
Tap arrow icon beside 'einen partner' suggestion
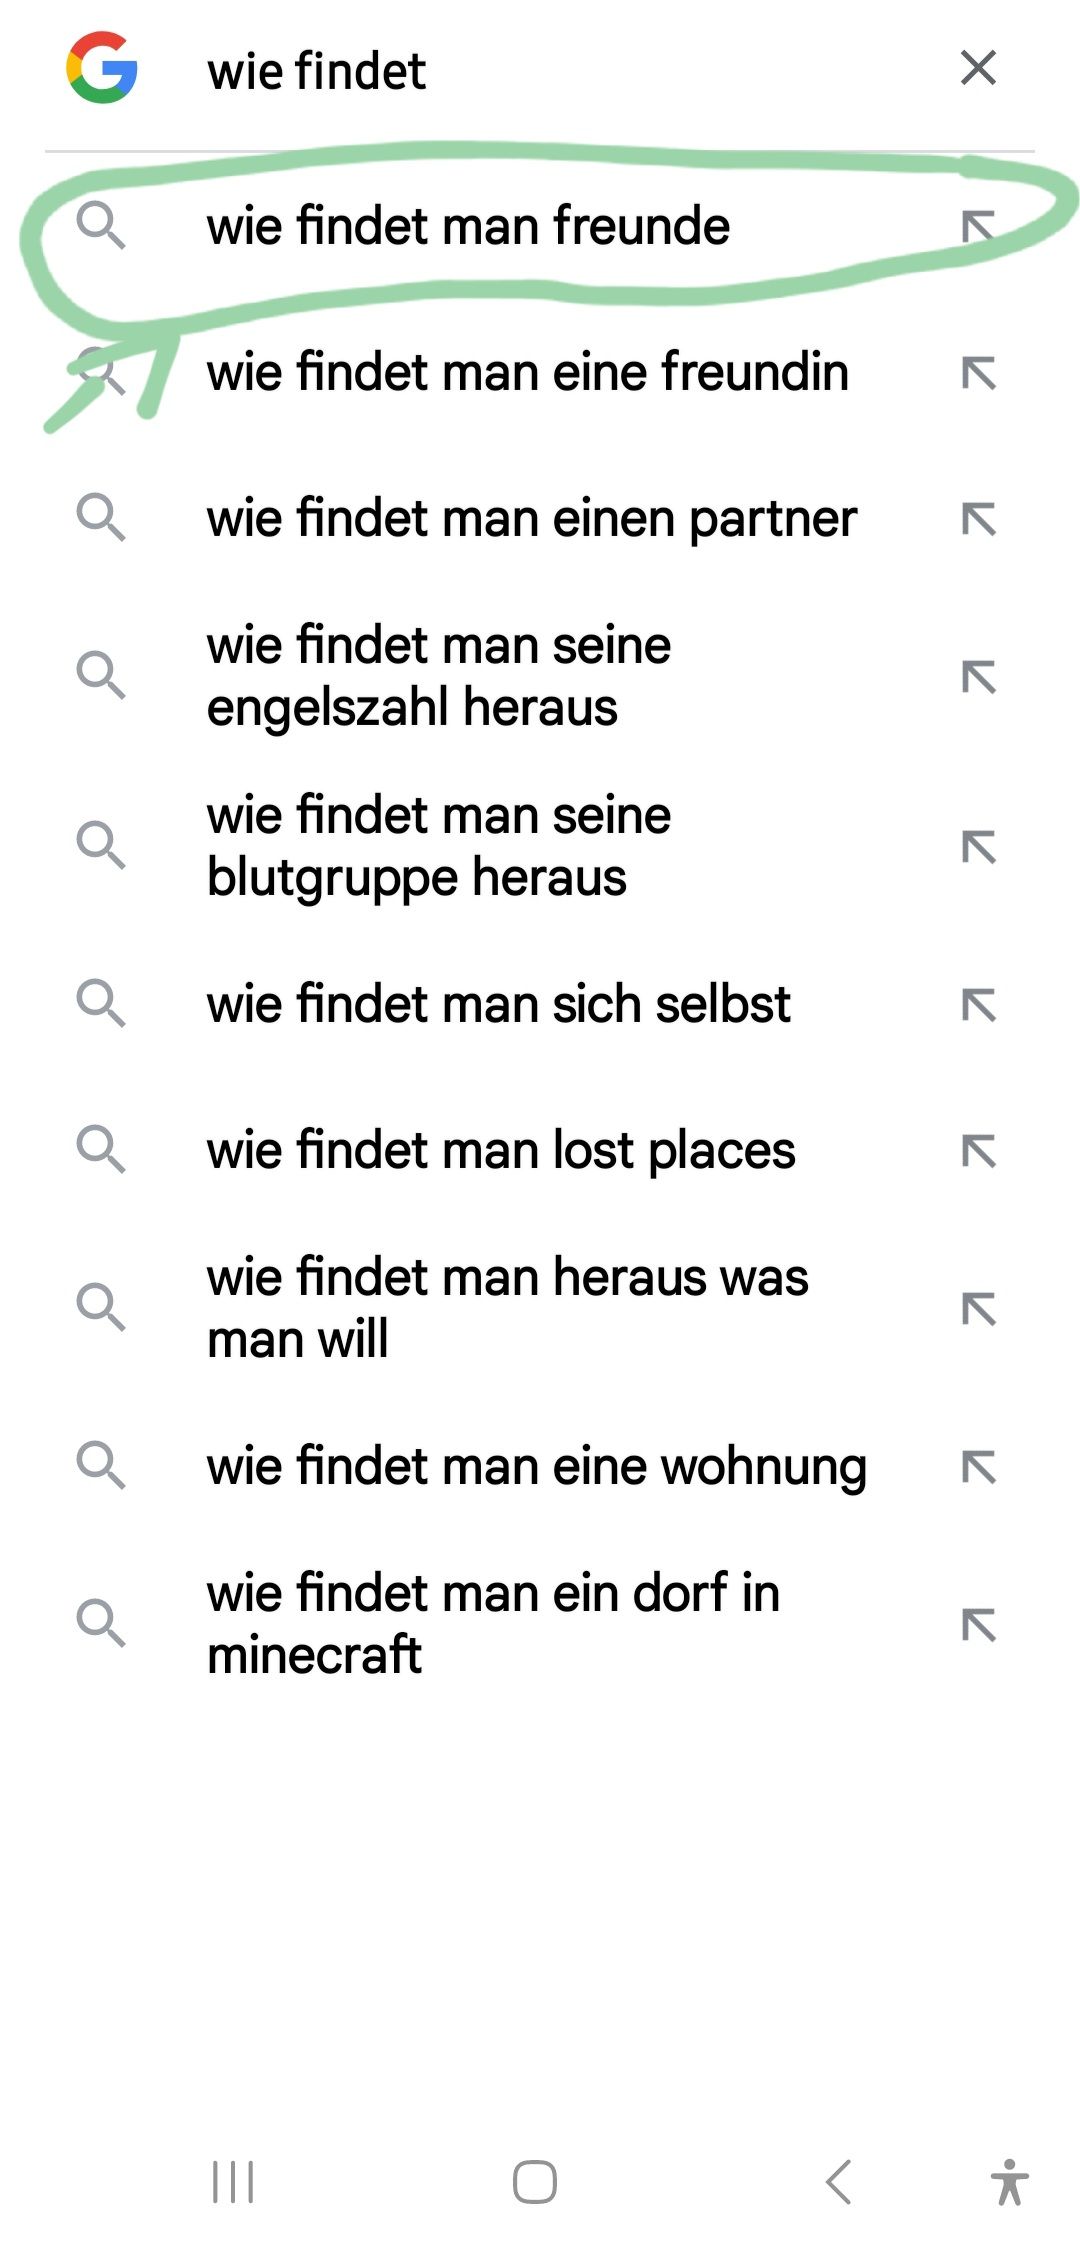[x=979, y=519]
